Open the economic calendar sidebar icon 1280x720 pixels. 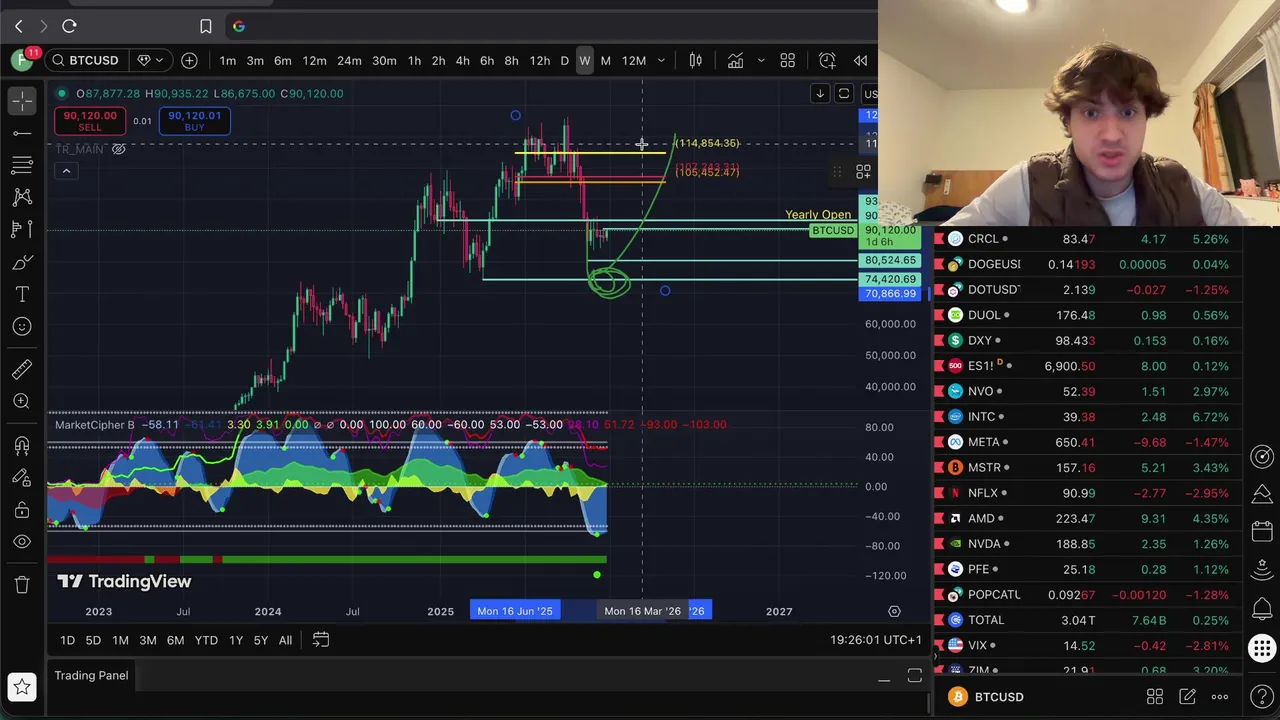pyautogui.click(x=1262, y=532)
